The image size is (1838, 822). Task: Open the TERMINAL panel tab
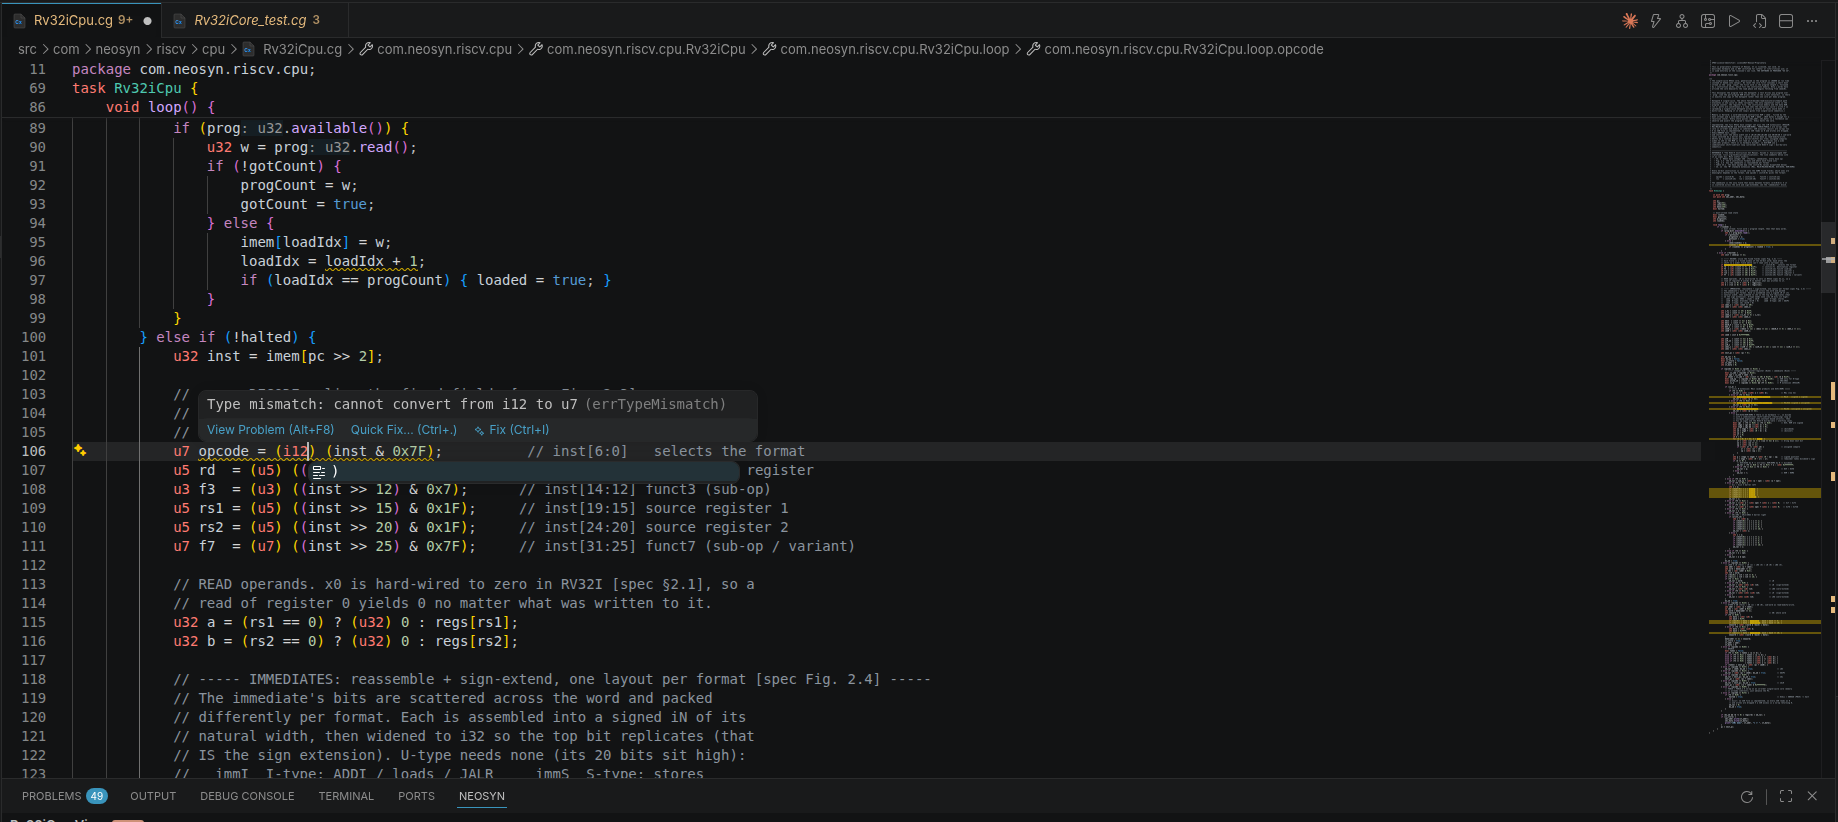(346, 796)
